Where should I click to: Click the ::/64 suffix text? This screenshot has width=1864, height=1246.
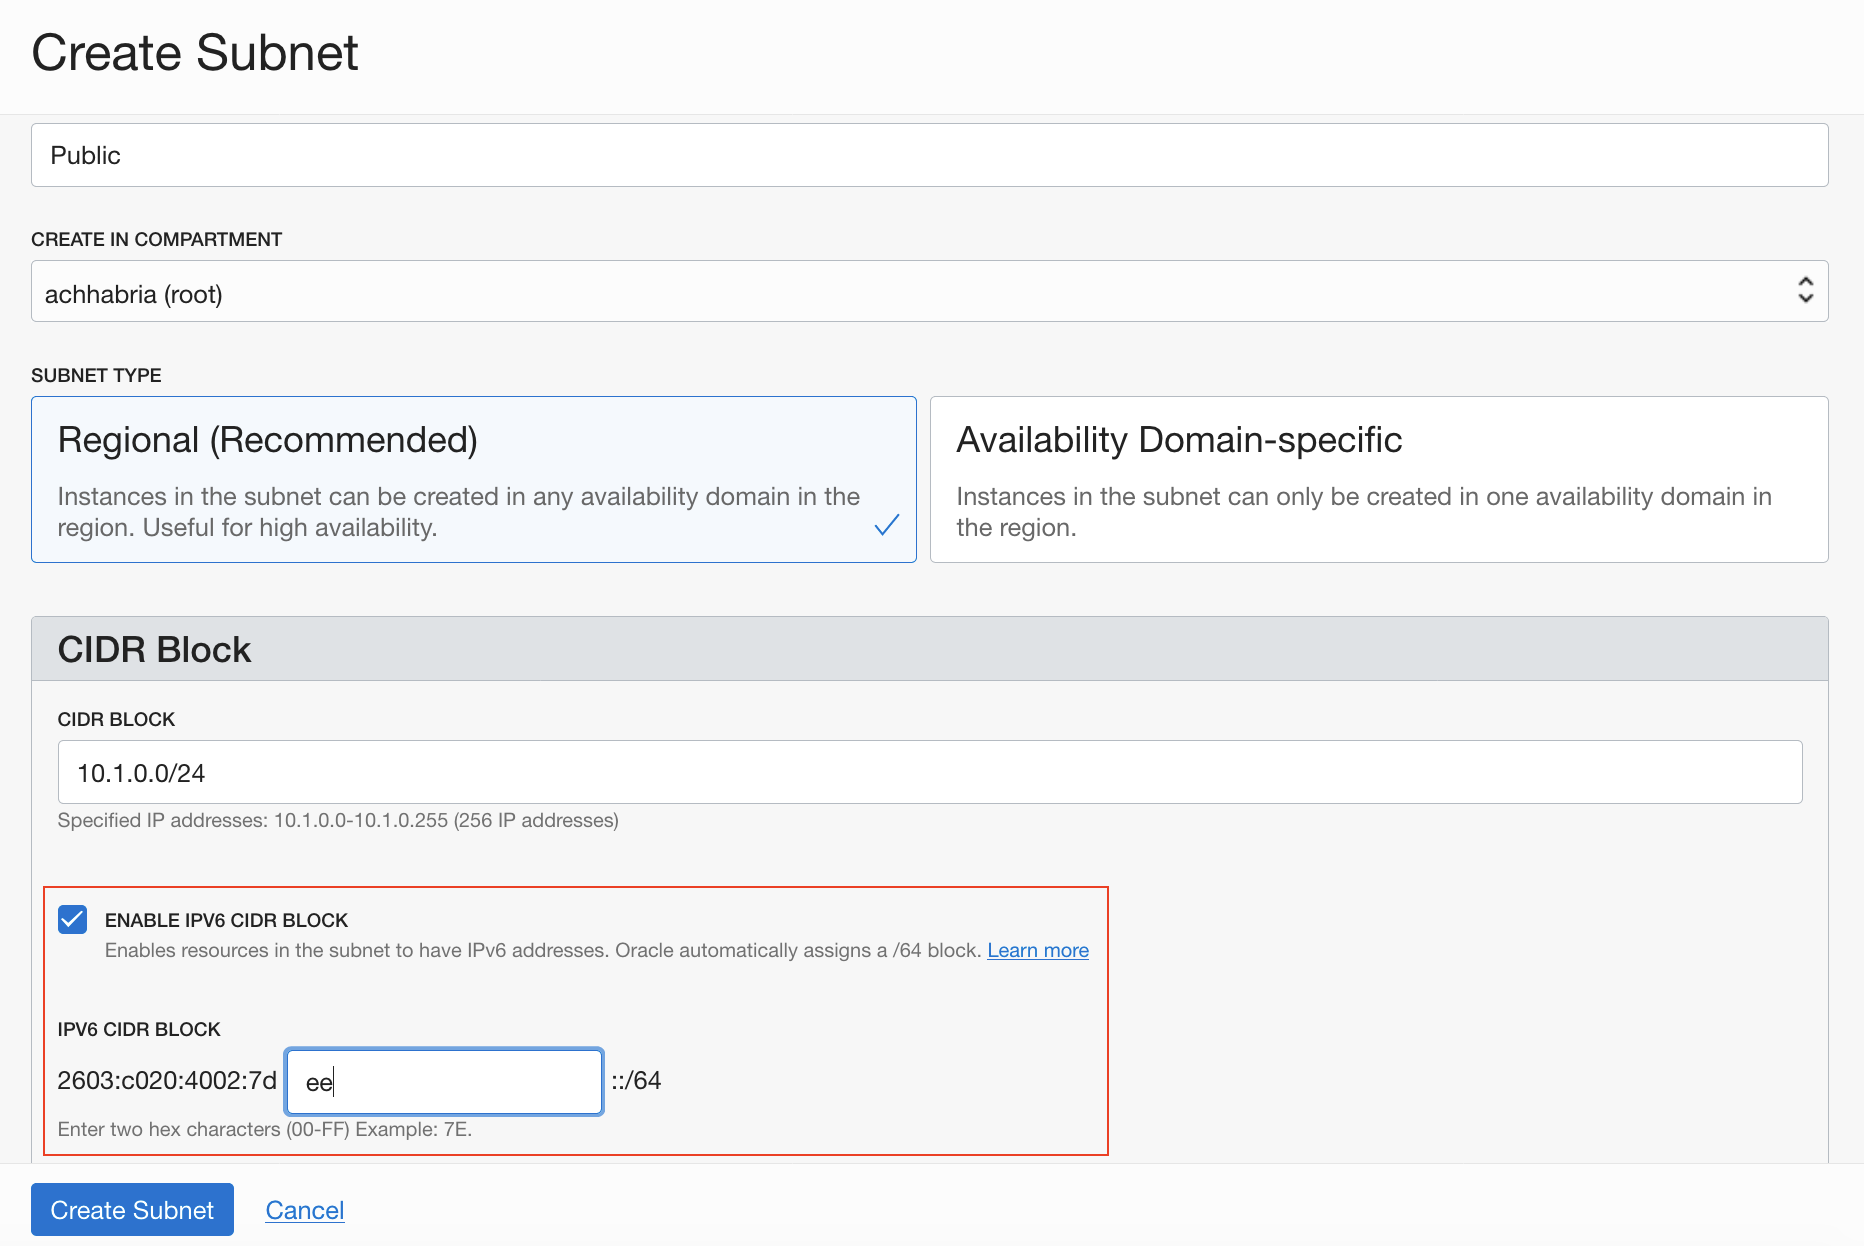(x=636, y=1081)
